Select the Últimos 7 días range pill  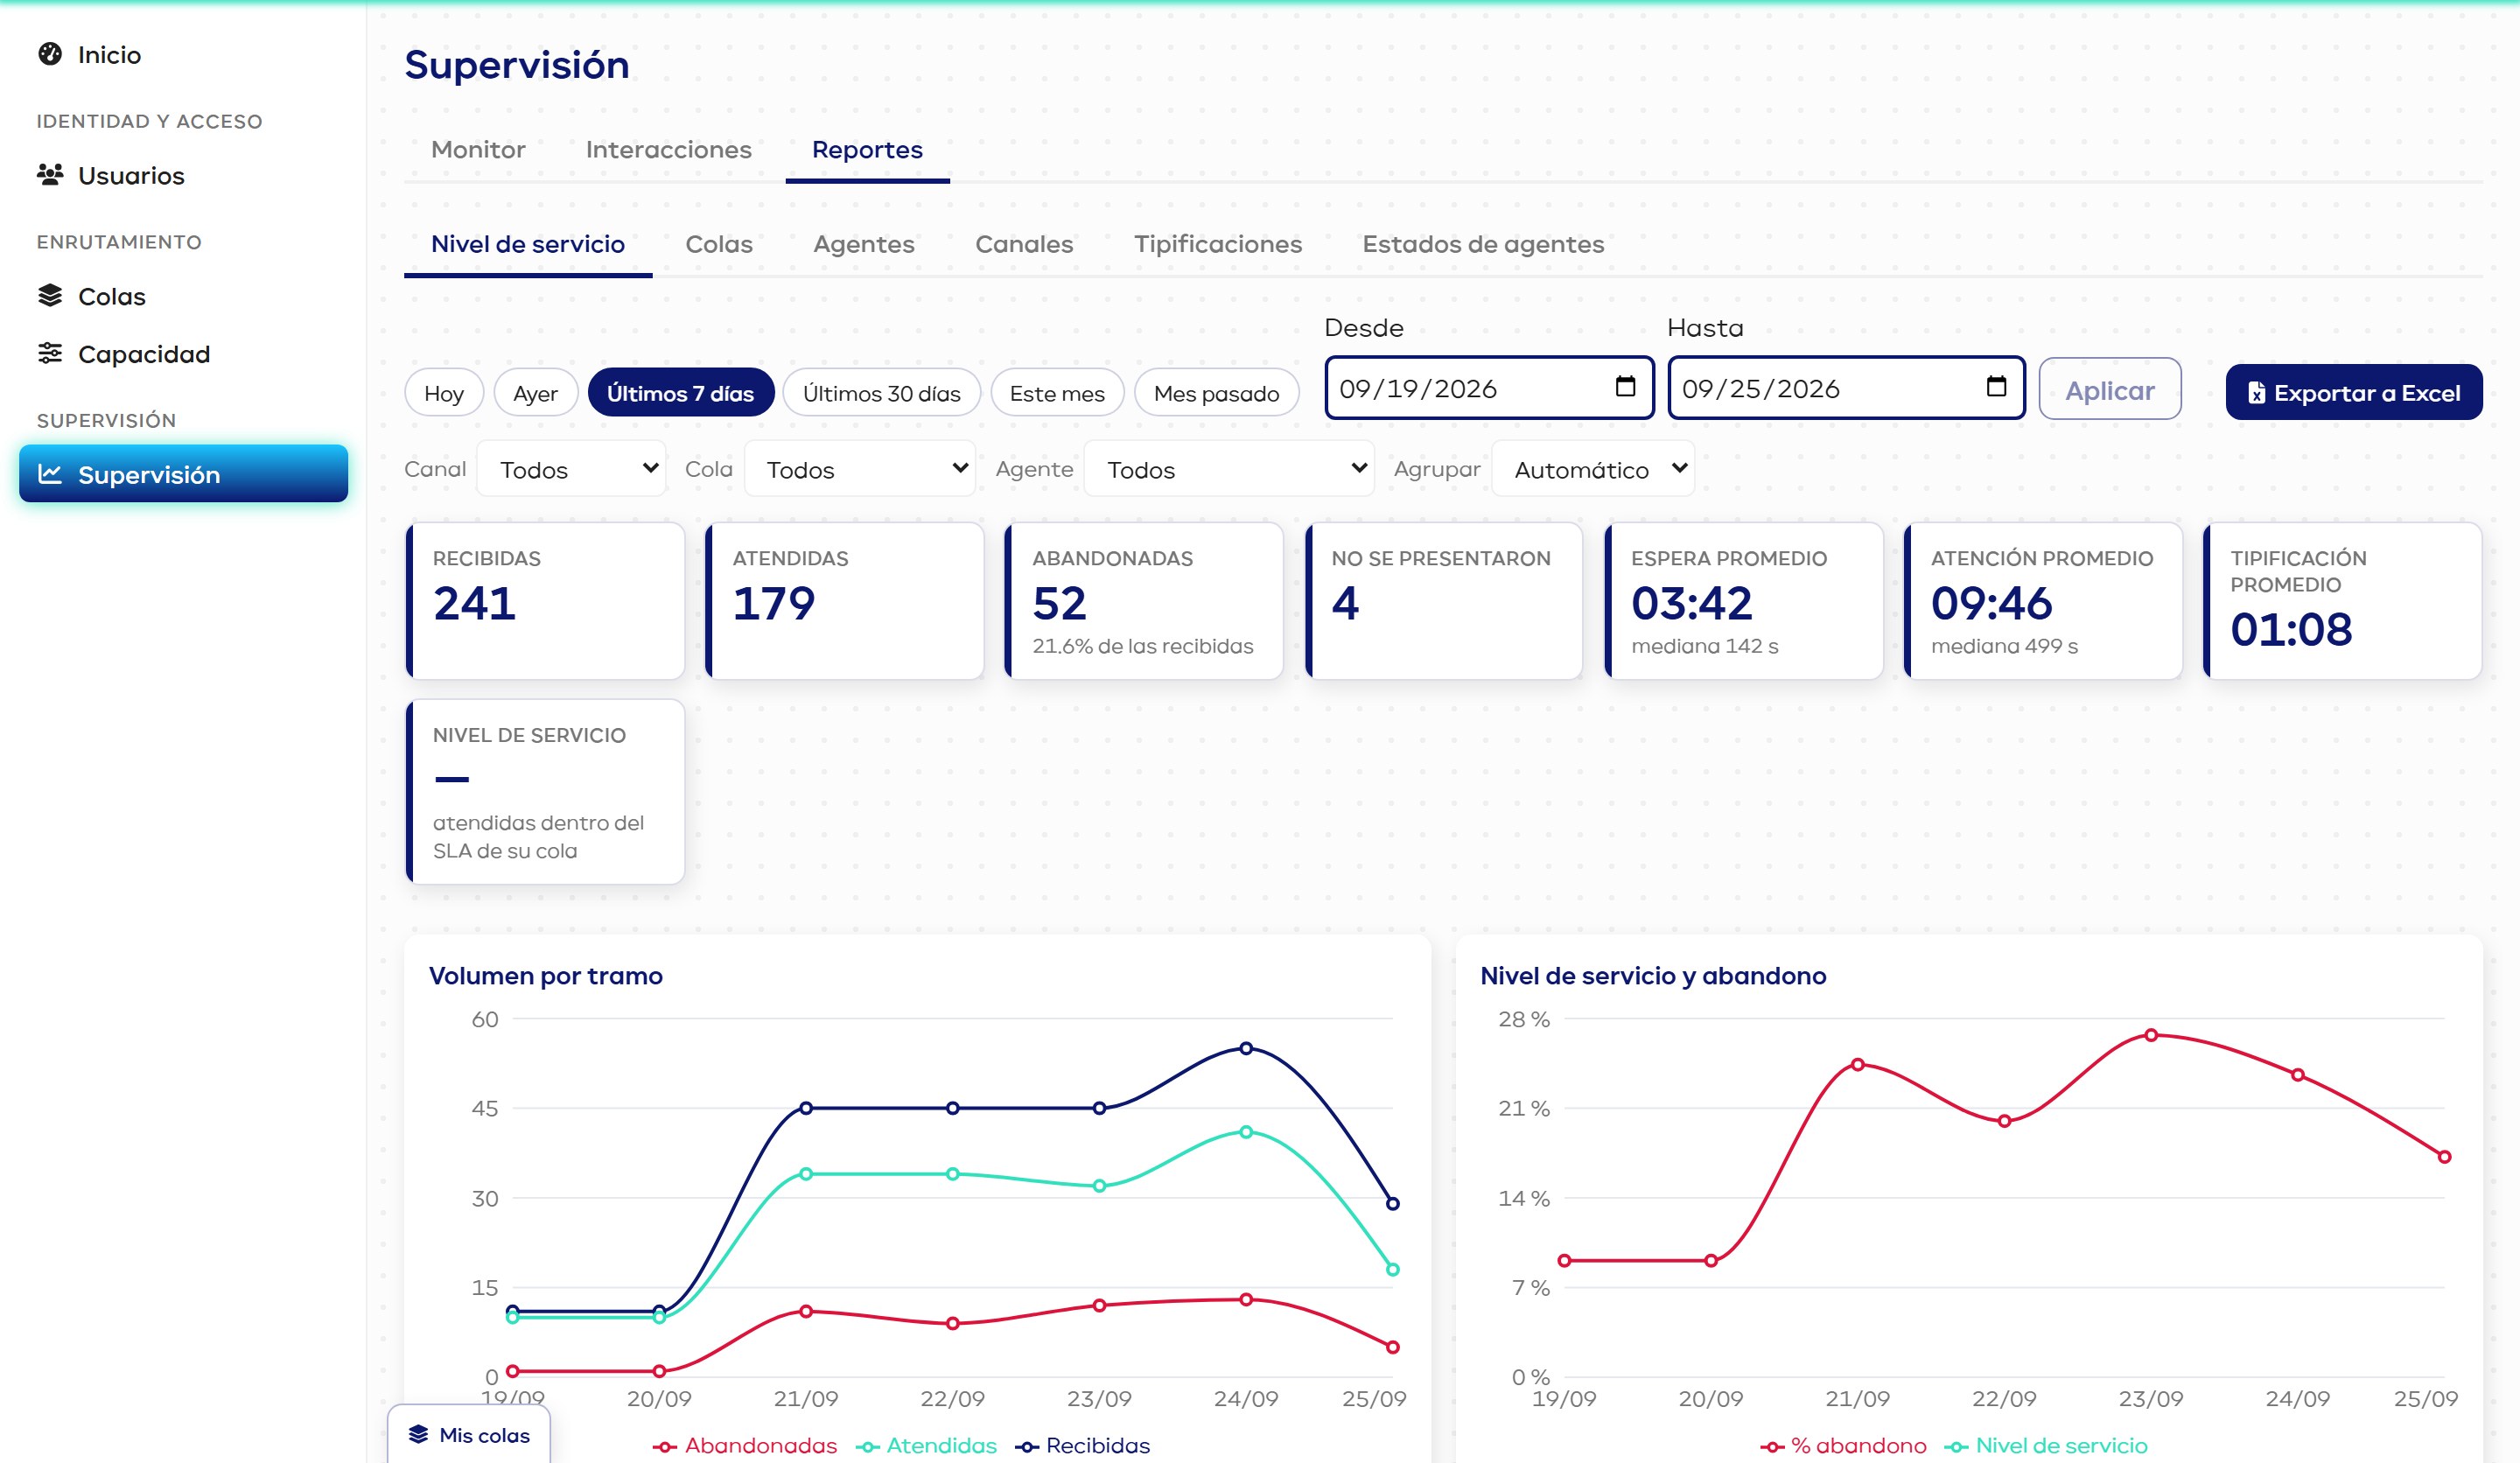tap(680, 393)
